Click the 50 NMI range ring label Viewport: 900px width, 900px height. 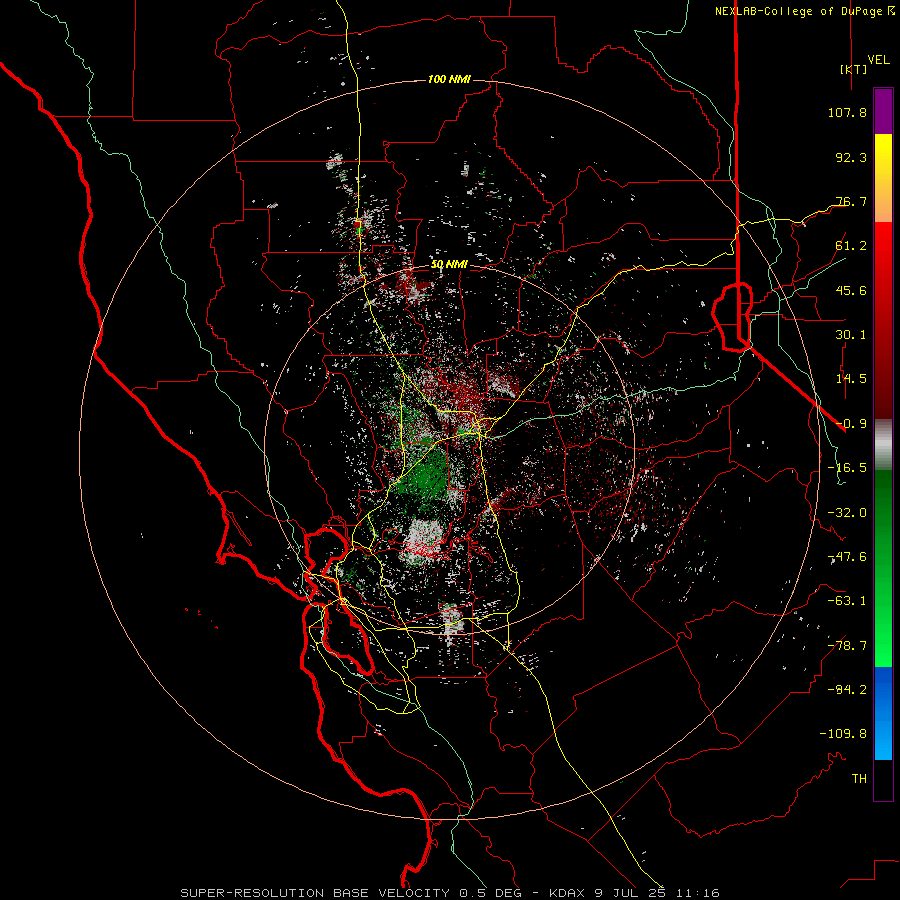(449, 265)
